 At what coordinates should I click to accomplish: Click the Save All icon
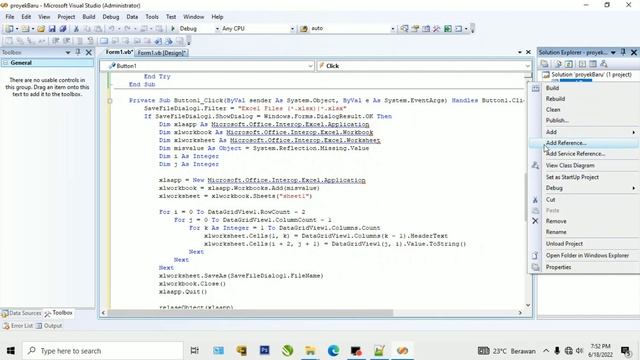coord(63,29)
